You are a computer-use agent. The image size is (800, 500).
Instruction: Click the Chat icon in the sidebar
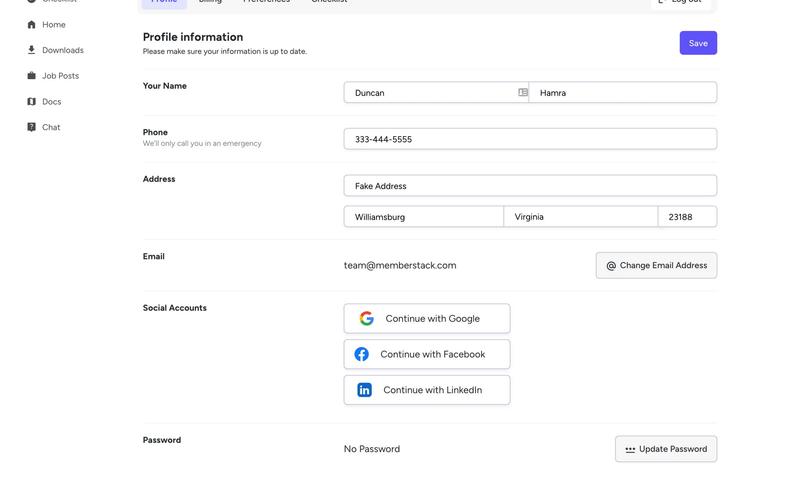point(32,127)
